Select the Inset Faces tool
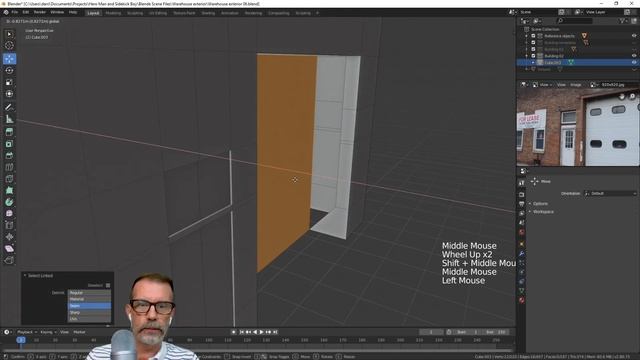This screenshot has height=360, width=640. [x=9, y=144]
